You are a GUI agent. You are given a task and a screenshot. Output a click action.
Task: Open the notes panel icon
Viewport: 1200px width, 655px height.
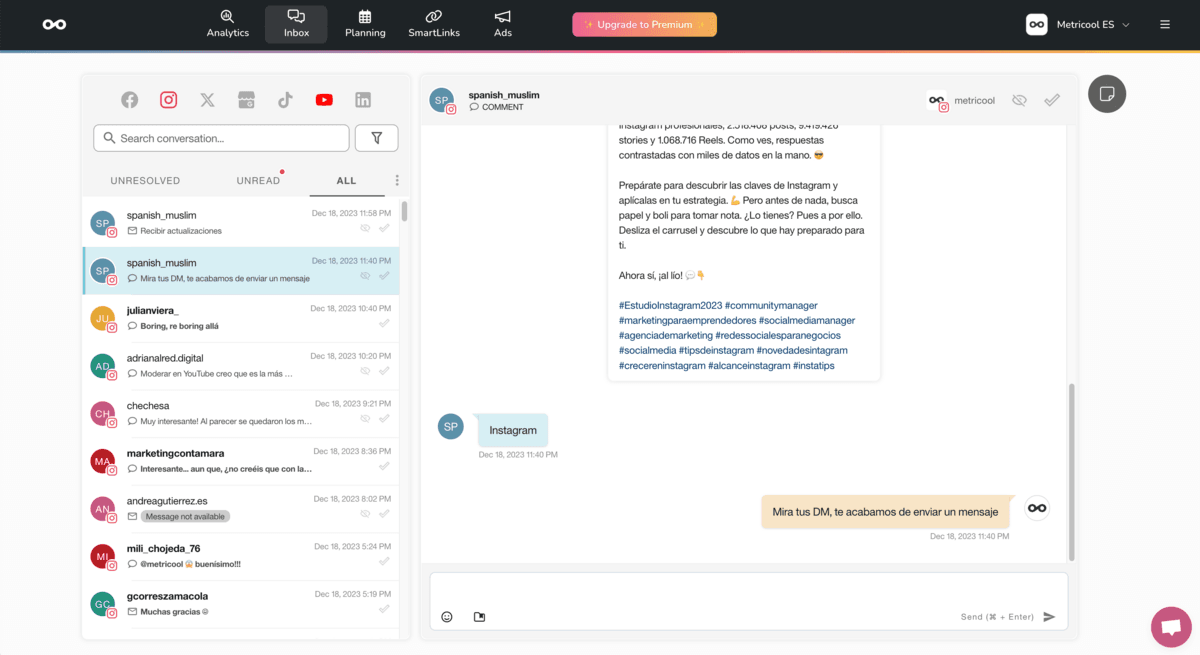click(1107, 93)
